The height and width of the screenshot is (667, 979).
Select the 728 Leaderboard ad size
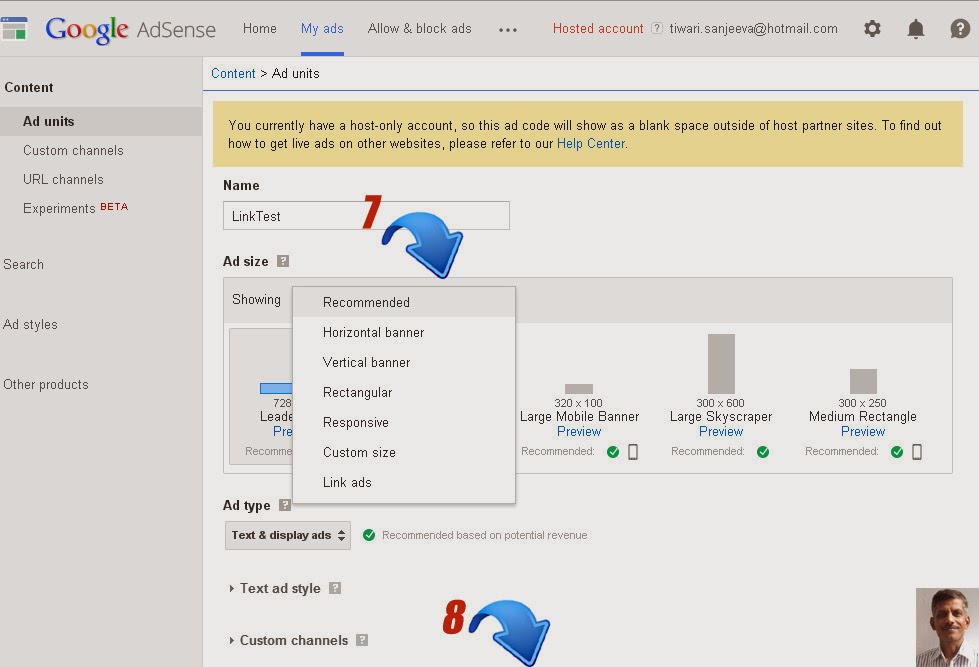point(261,396)
